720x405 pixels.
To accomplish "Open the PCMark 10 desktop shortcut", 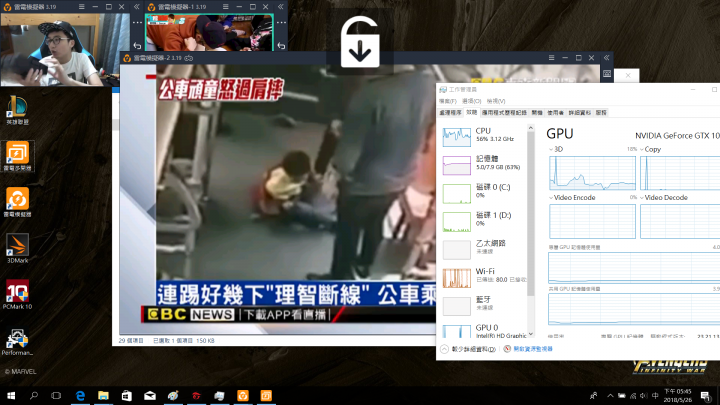I will point(17,294).
